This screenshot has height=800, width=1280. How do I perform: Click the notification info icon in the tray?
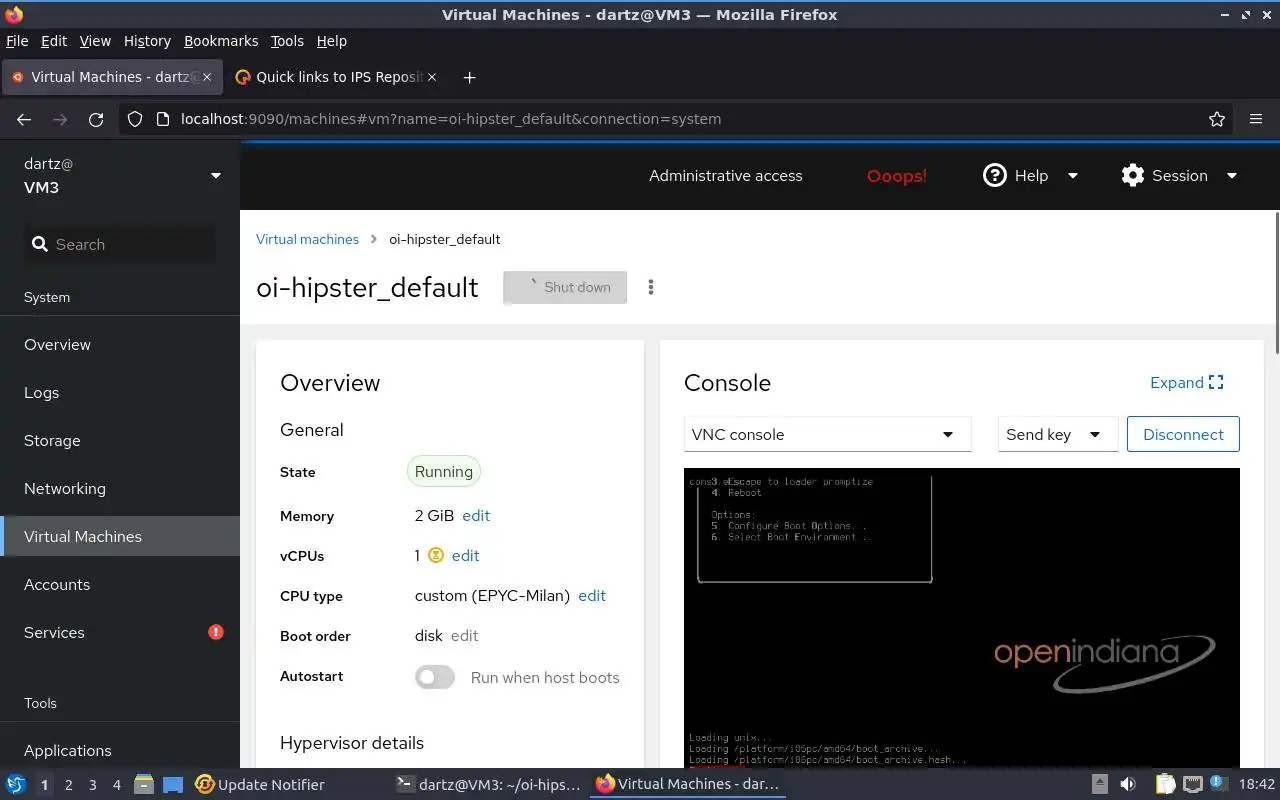pos(1219,783)
